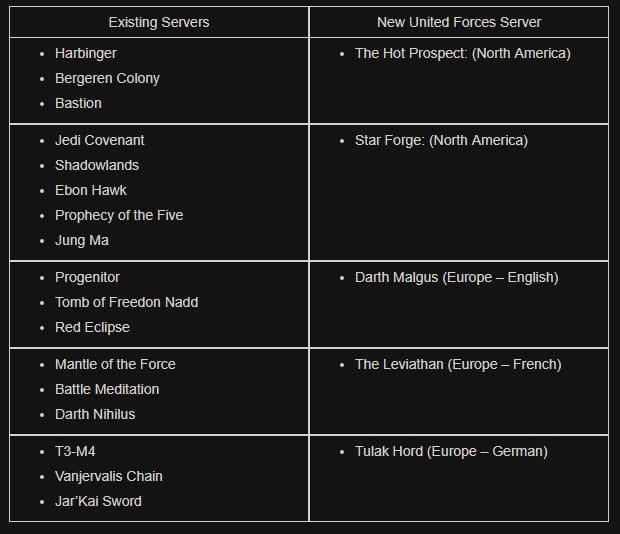Select the Jedi Covenant list item
The image size is (620, 534).
point(99,140)
